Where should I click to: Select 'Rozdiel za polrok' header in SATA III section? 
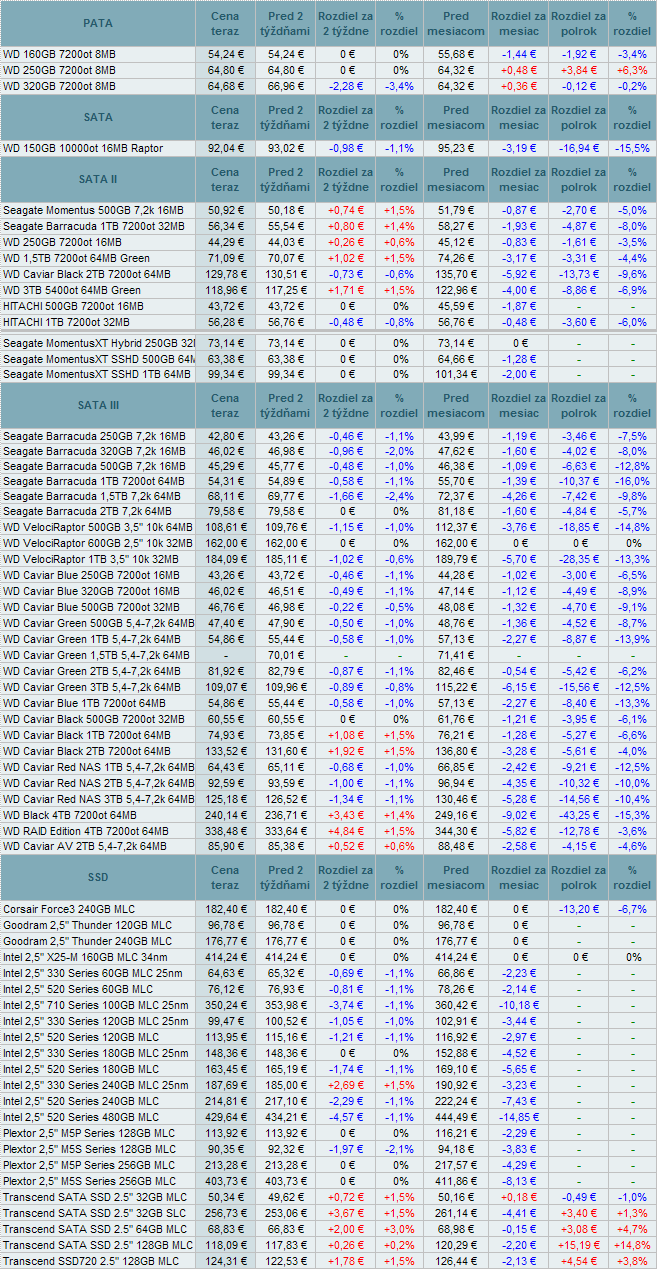click(x=578, y=405)
